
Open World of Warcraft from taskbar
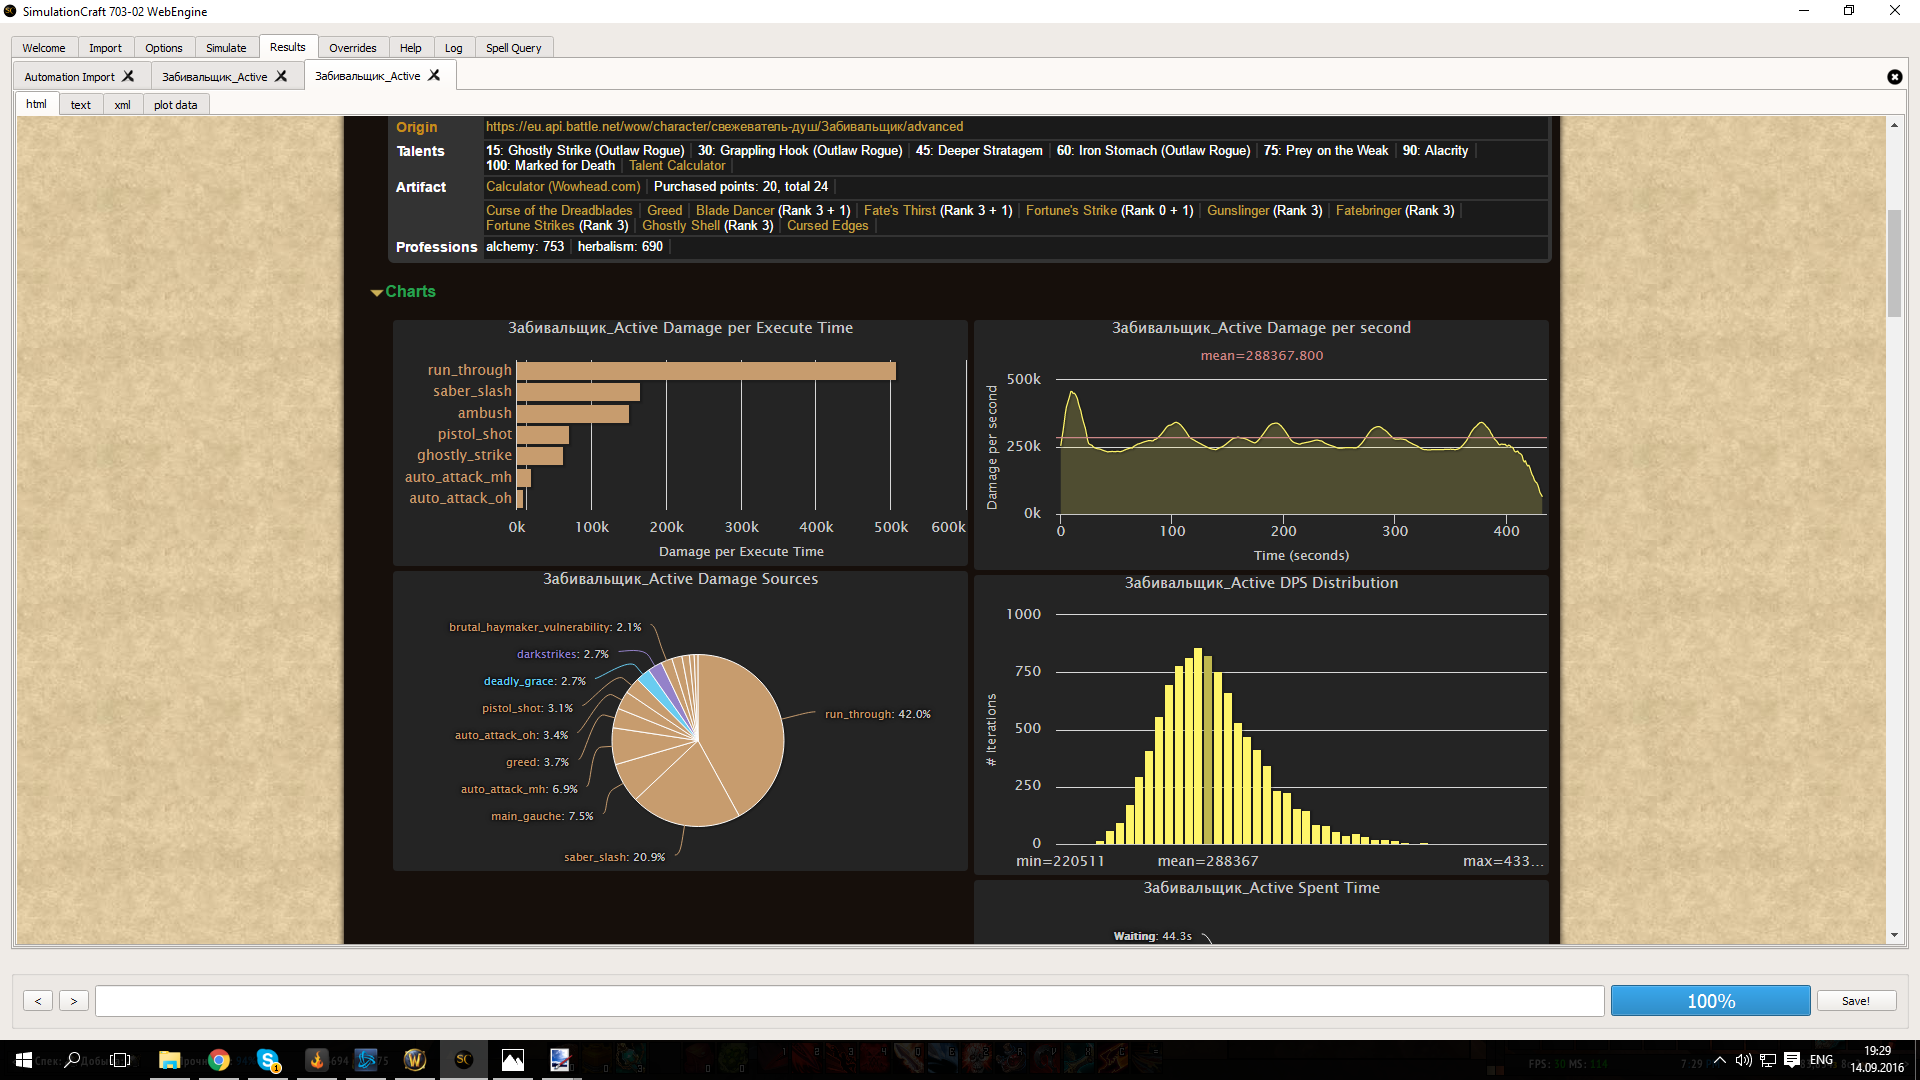(x=414, y=1060)
